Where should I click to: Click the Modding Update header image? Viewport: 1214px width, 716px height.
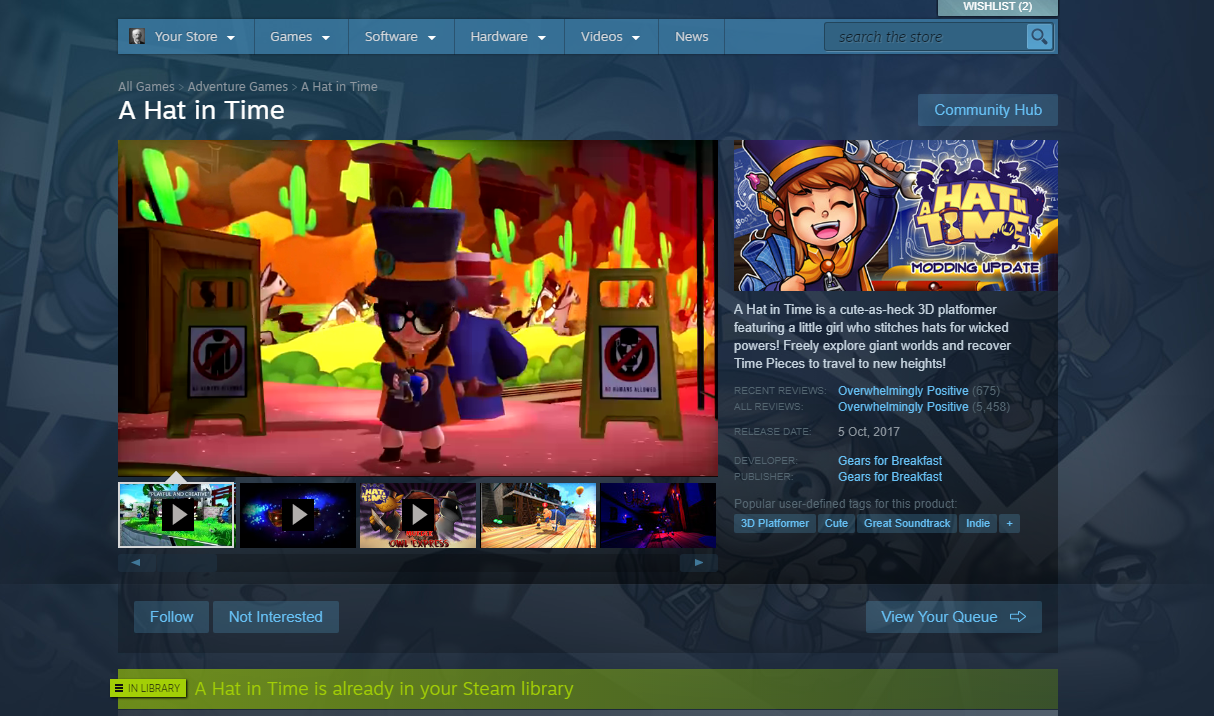(x=895, y=215)
